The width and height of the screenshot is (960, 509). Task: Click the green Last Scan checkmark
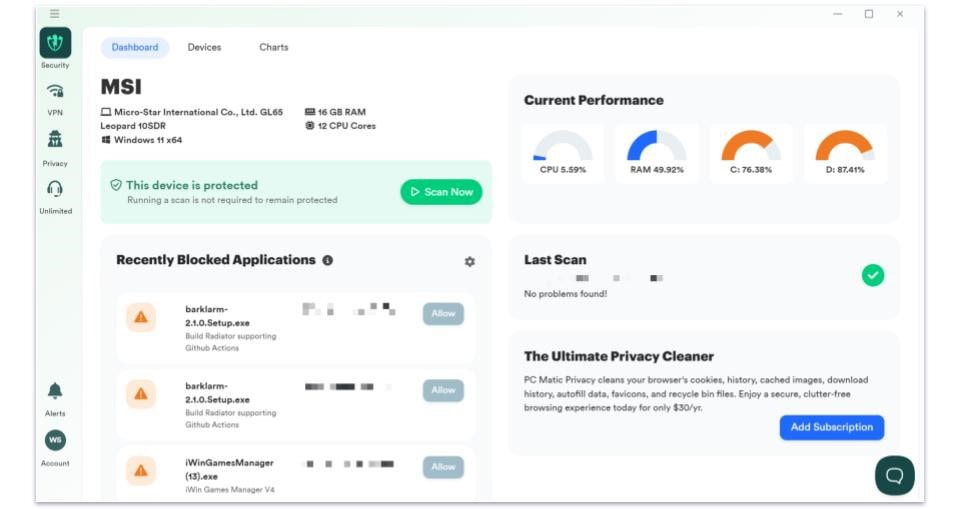[x=873, y=276]
